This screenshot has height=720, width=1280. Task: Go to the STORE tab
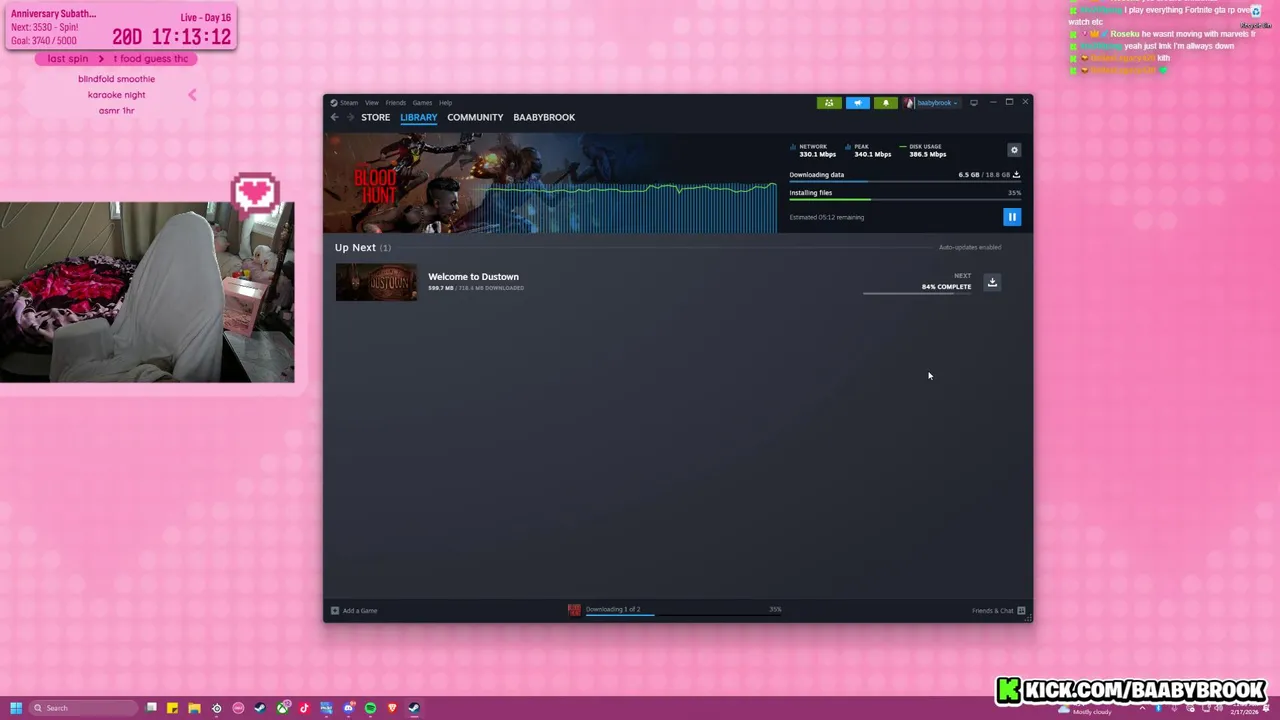[375, 117]
